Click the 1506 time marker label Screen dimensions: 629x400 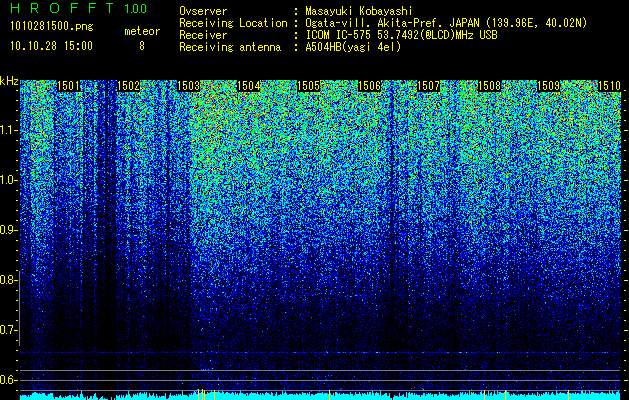coord(369,86)
